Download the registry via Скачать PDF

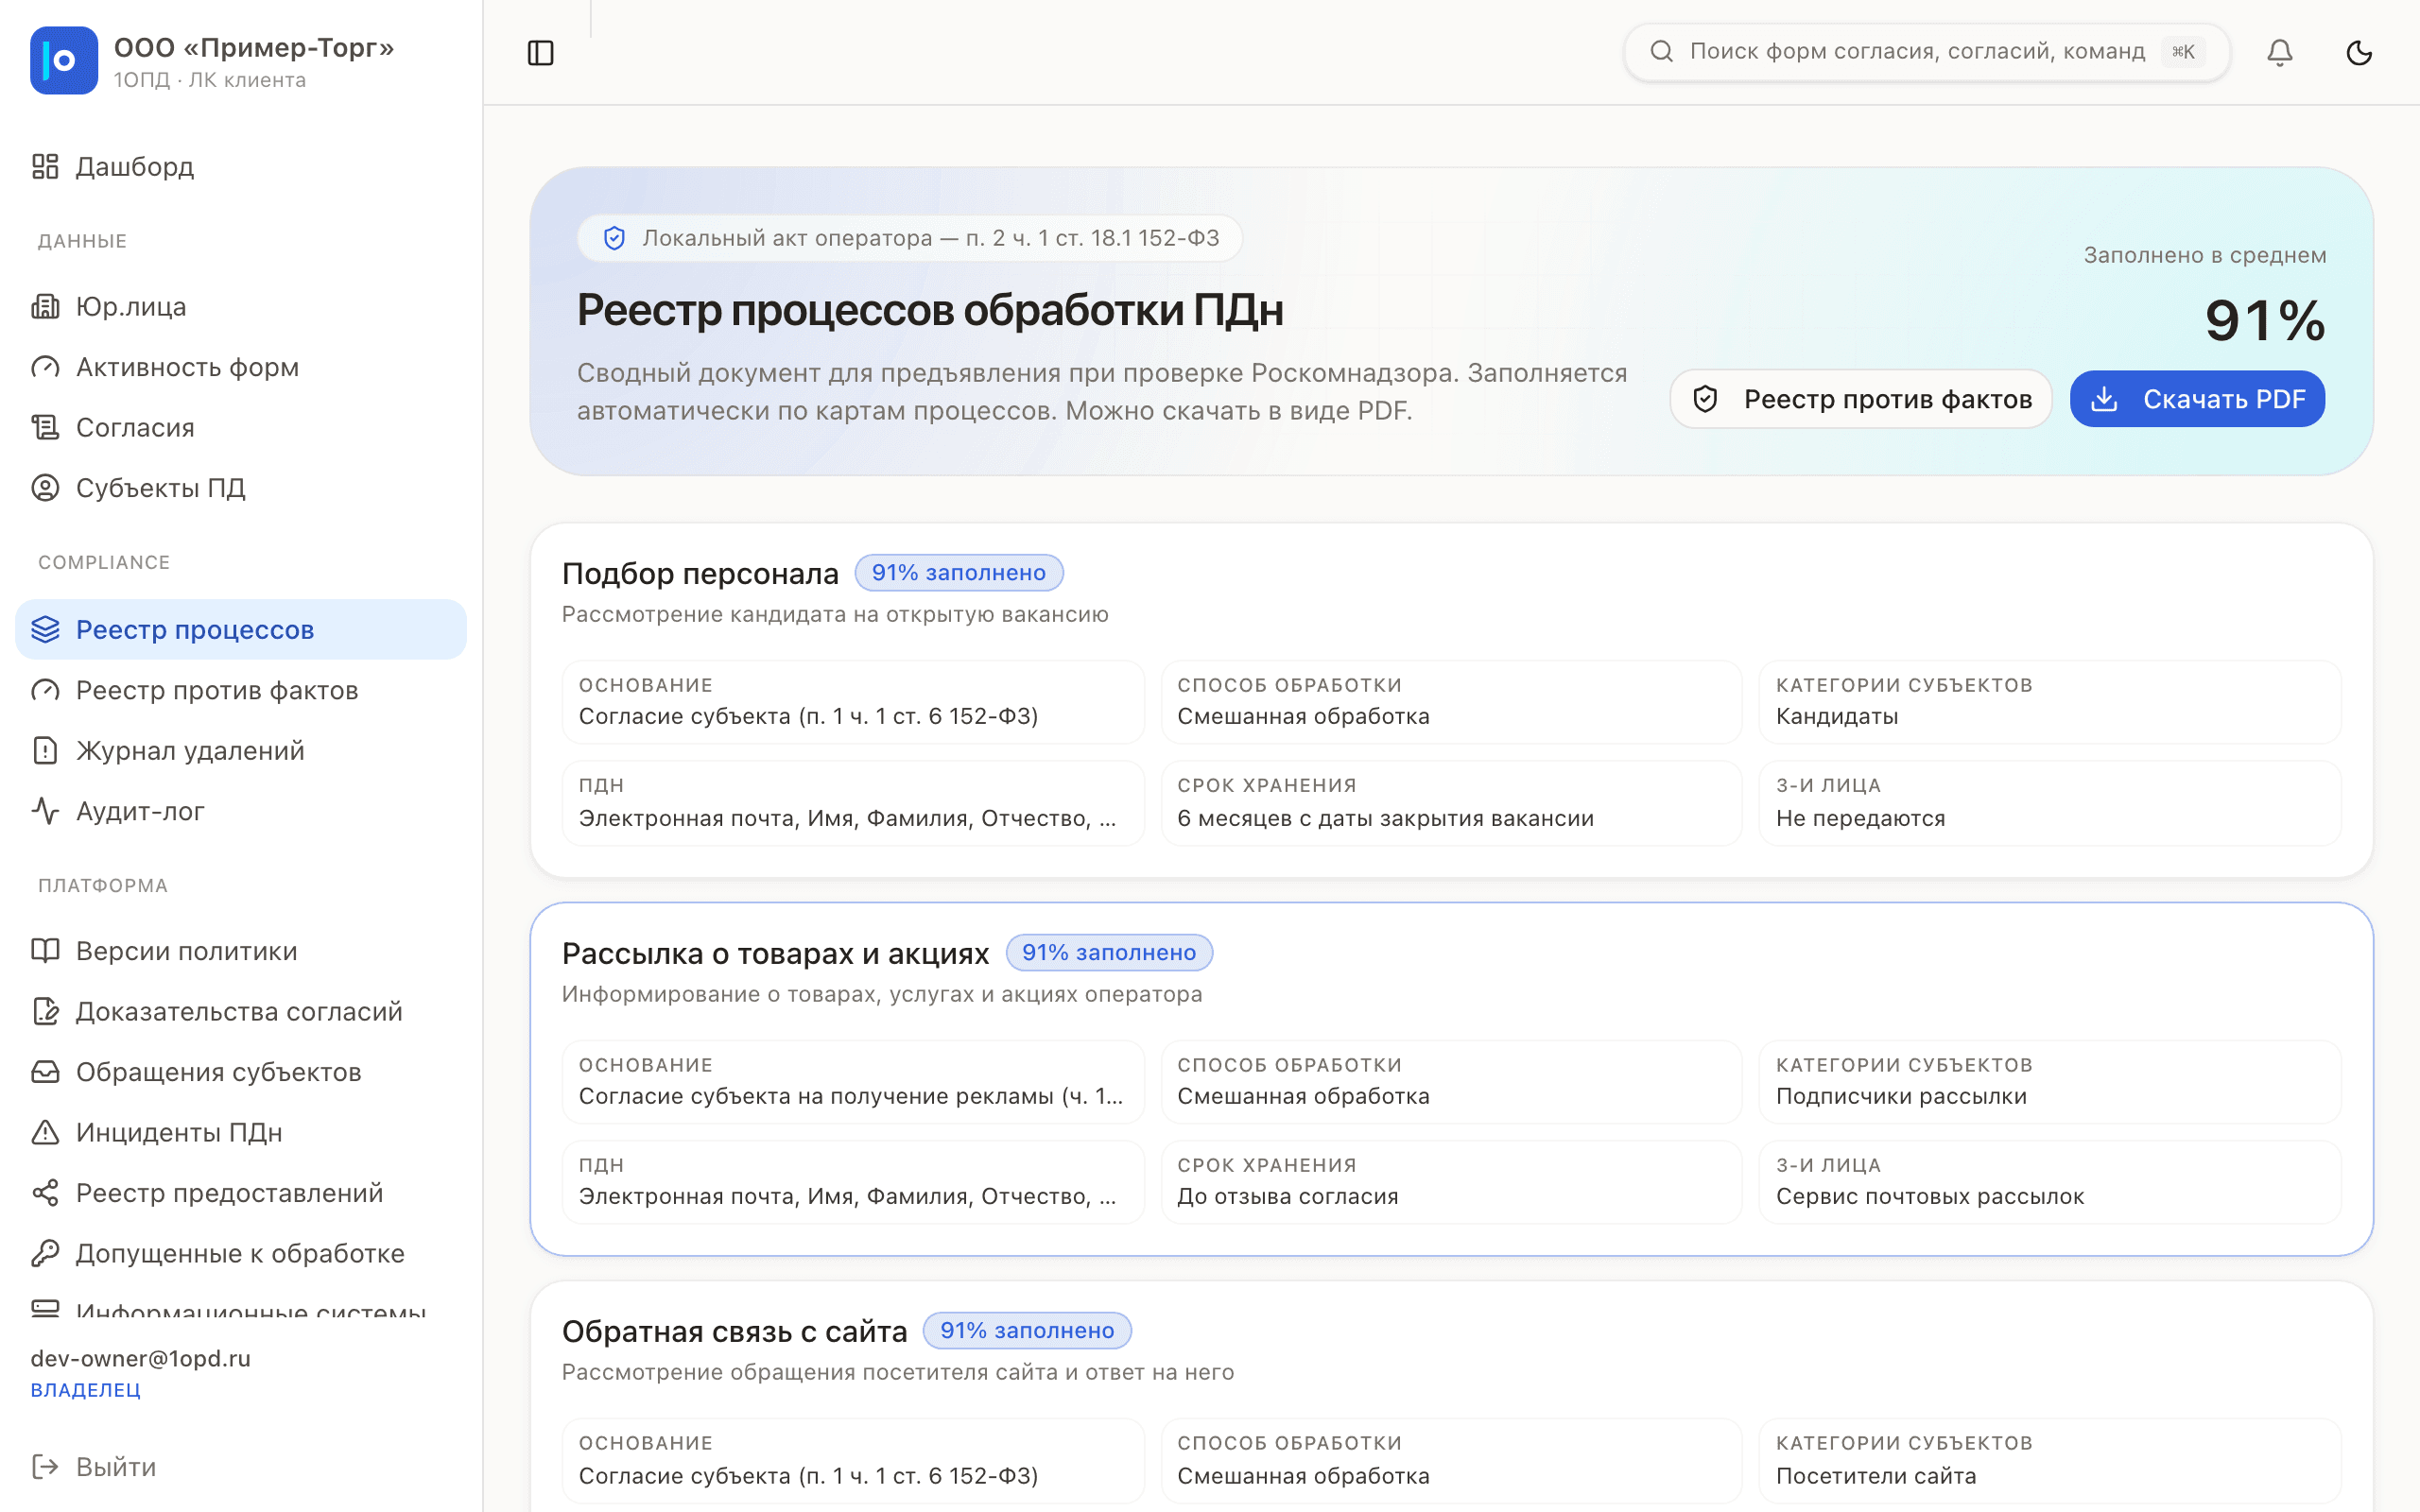coord(2197,399)
